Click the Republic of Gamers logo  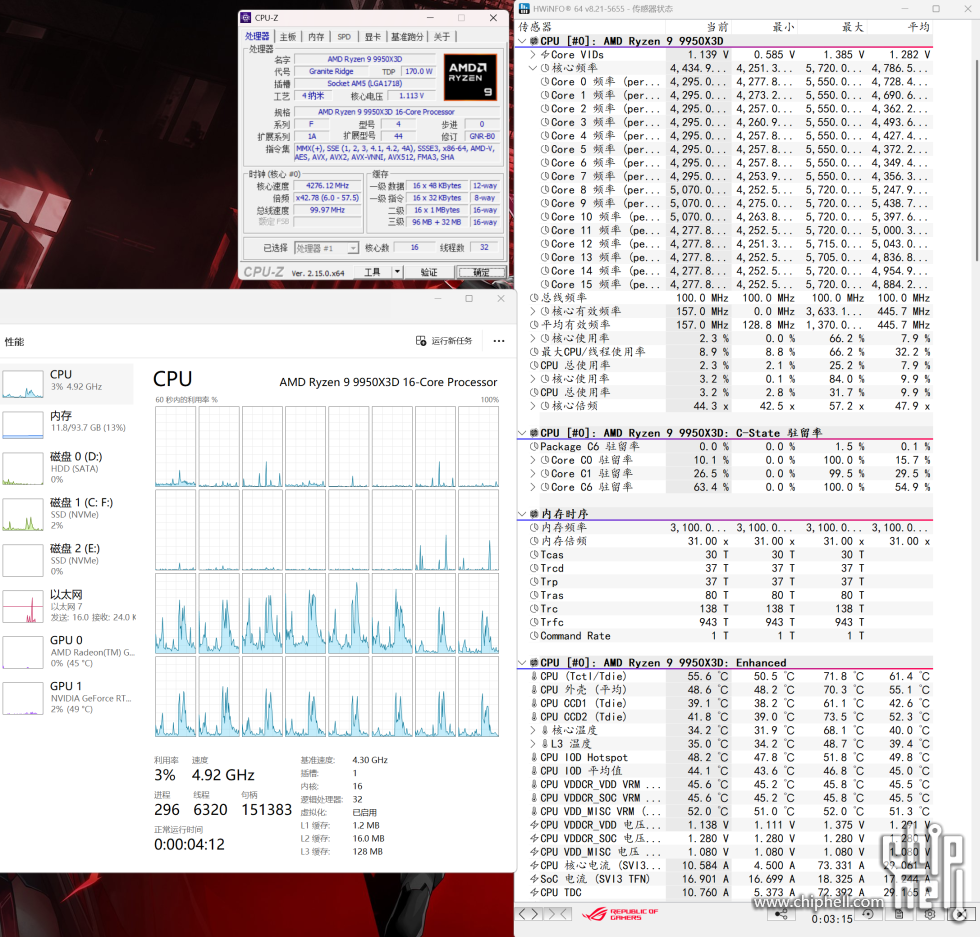[621, 914]
